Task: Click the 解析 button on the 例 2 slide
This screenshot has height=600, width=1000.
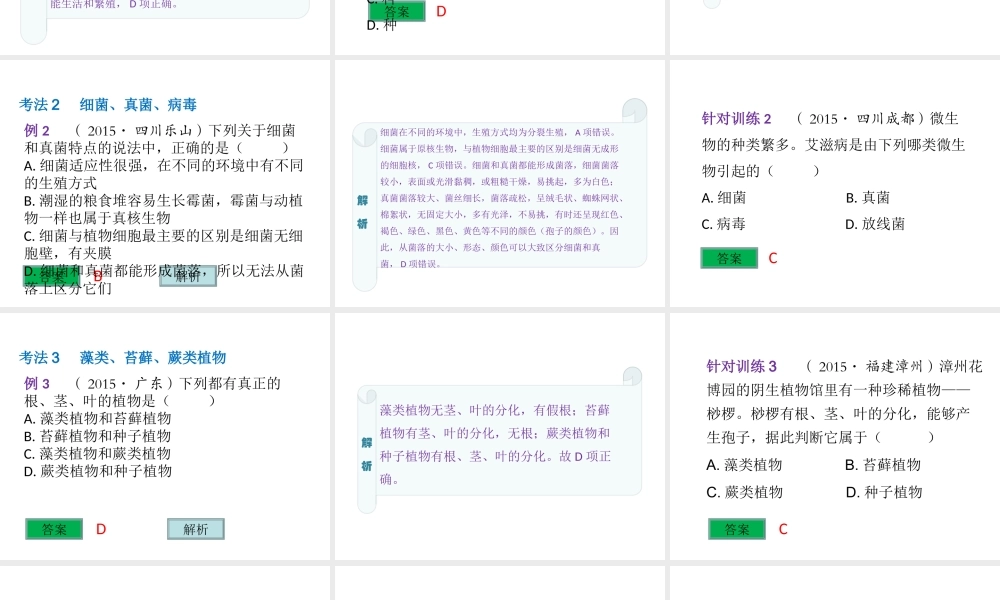Action: tap(188, 276)
